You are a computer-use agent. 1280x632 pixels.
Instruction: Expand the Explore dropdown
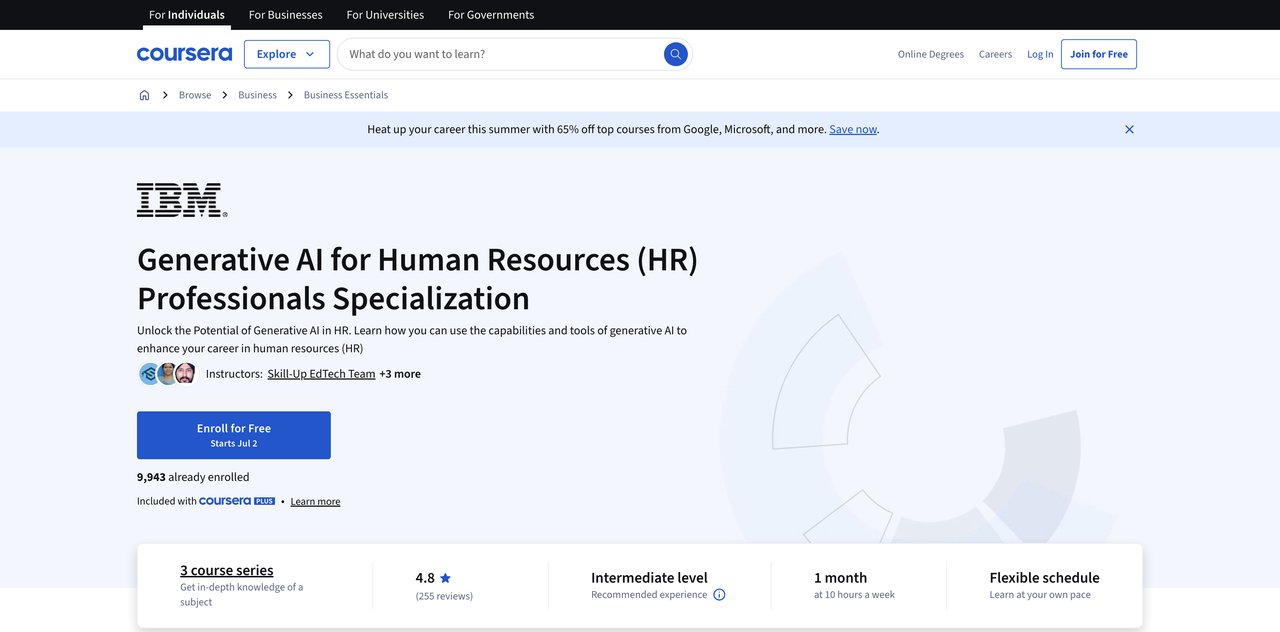pos(286,54)
